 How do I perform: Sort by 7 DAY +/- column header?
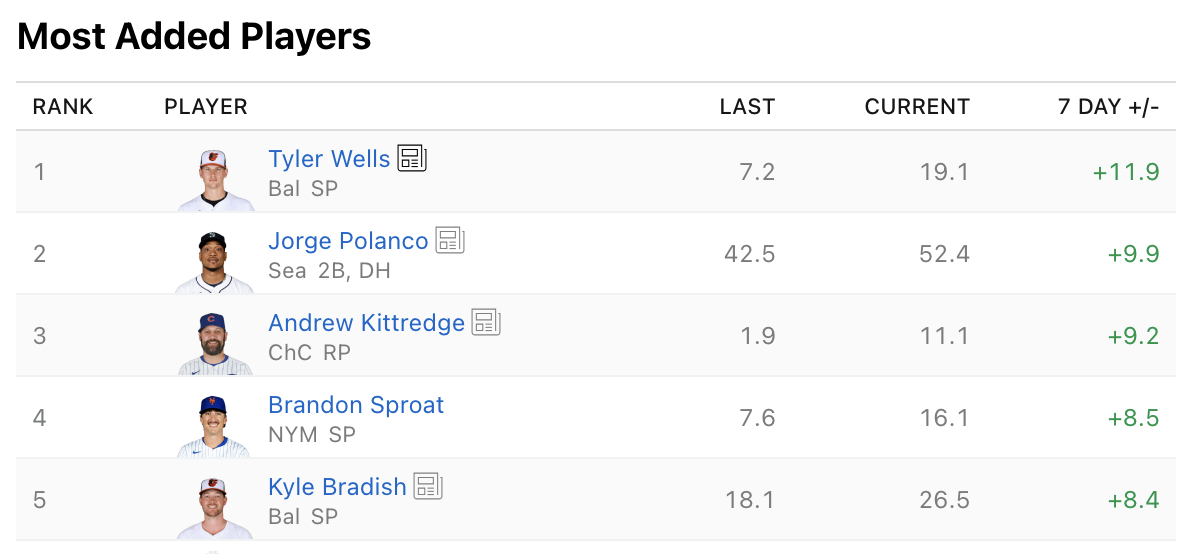pyautogui.click(x=1108, y=107)
